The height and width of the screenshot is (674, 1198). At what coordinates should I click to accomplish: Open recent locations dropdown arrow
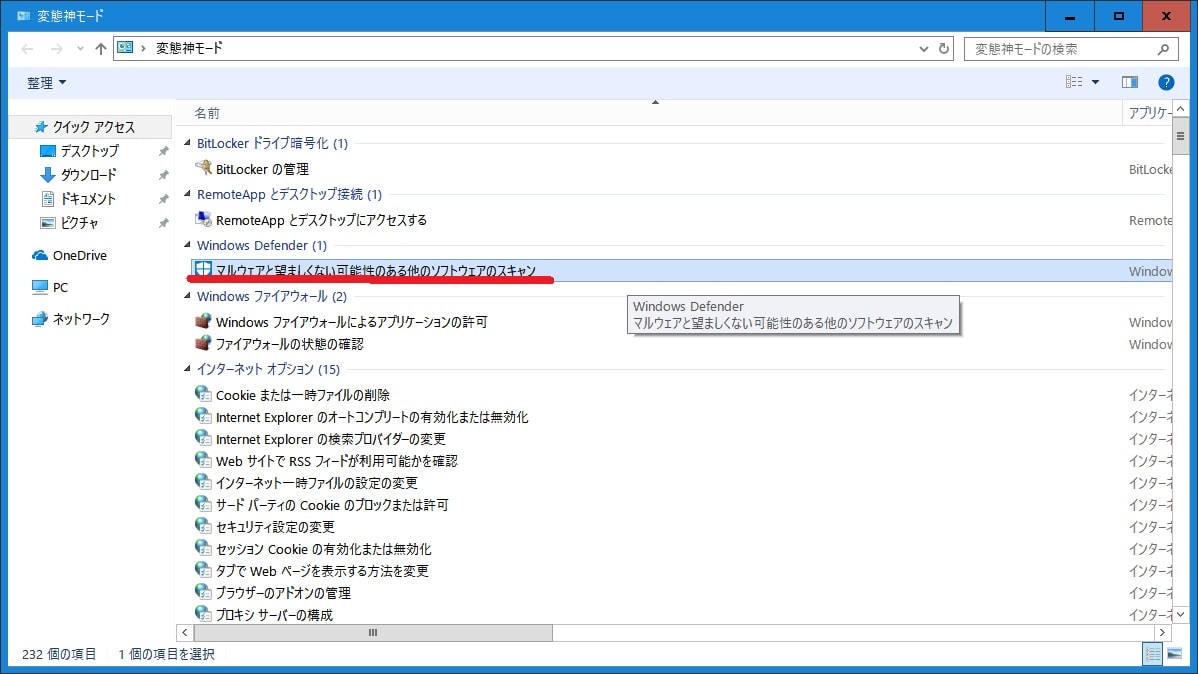point(80,49)
